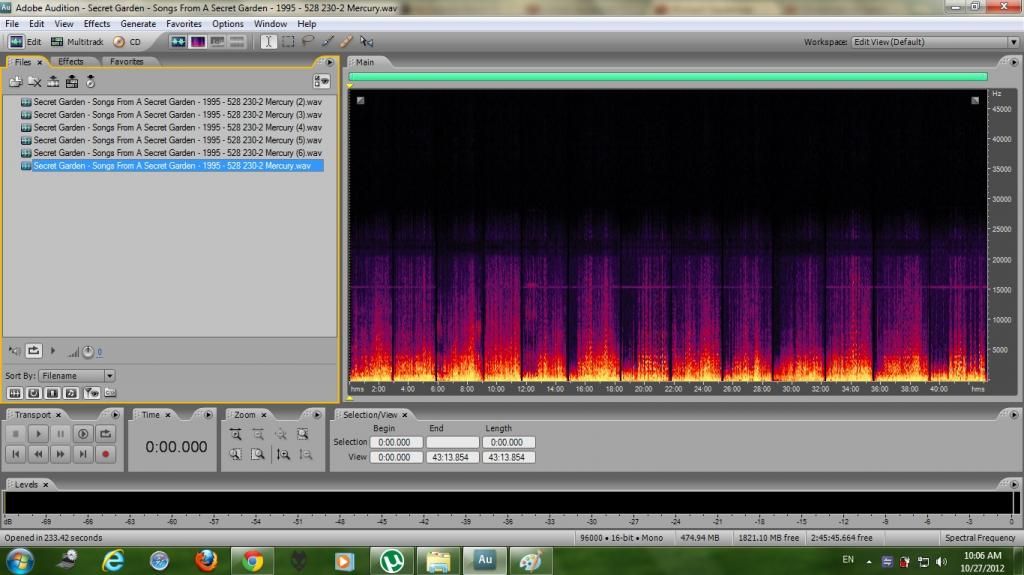This screenshot has width=1024, height=575.
Task: Select the Time Selection tool
Action: click(x=268, y=42)
